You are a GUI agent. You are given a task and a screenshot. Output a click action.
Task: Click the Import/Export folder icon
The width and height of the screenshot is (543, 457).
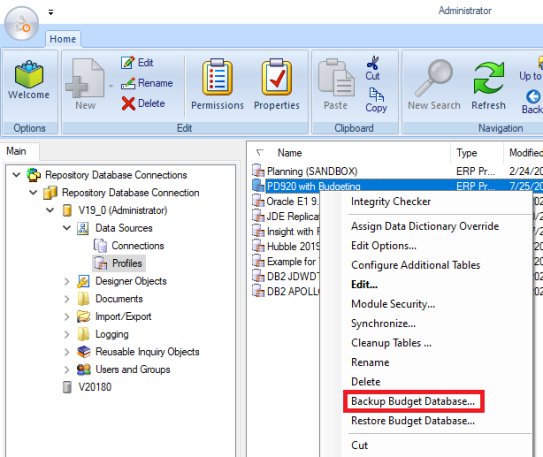[83, 316]
